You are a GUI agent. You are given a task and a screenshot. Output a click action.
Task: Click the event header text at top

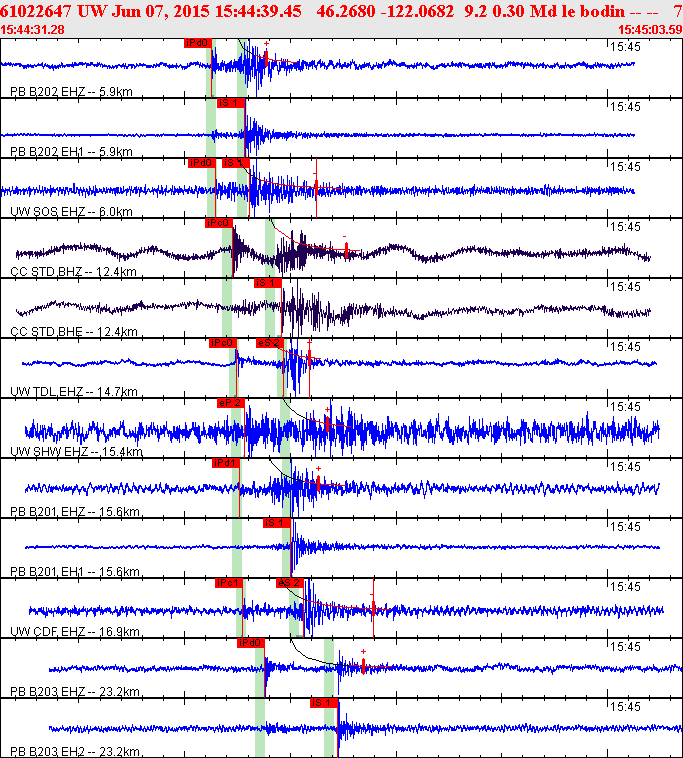coord(338,11)
